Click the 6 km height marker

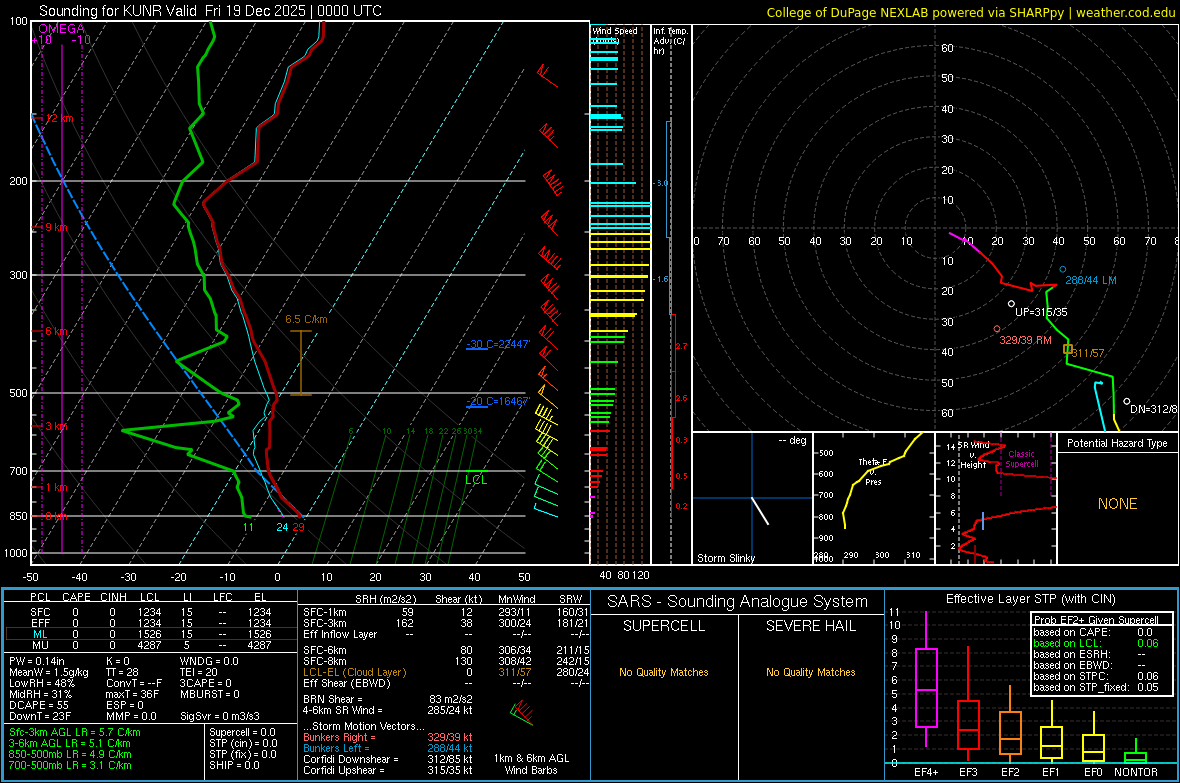56,331
